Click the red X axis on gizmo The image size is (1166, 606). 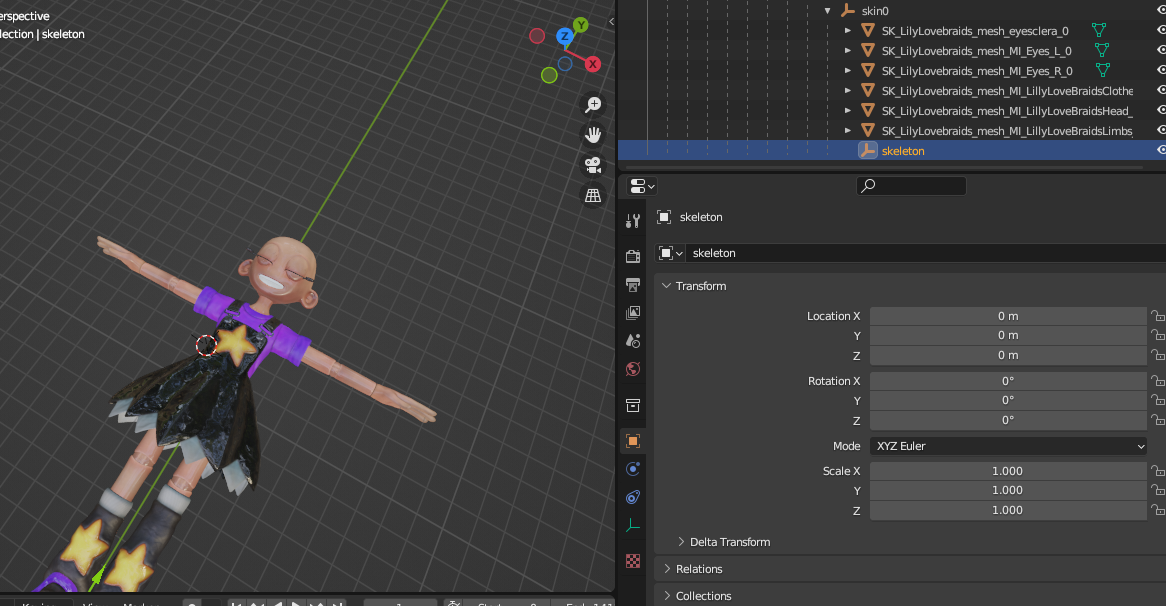coord(592,64)
